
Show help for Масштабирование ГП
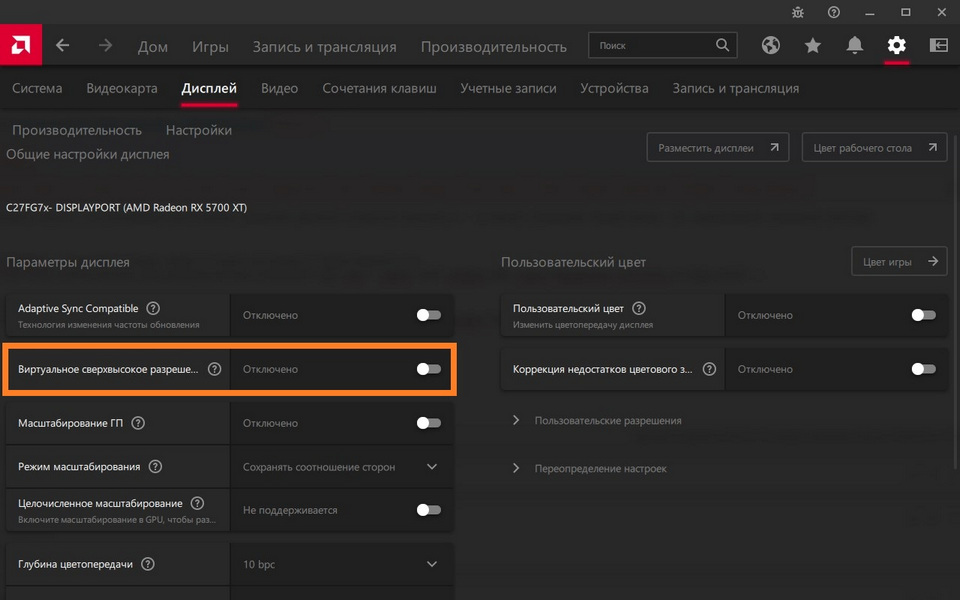pos(138,423)
